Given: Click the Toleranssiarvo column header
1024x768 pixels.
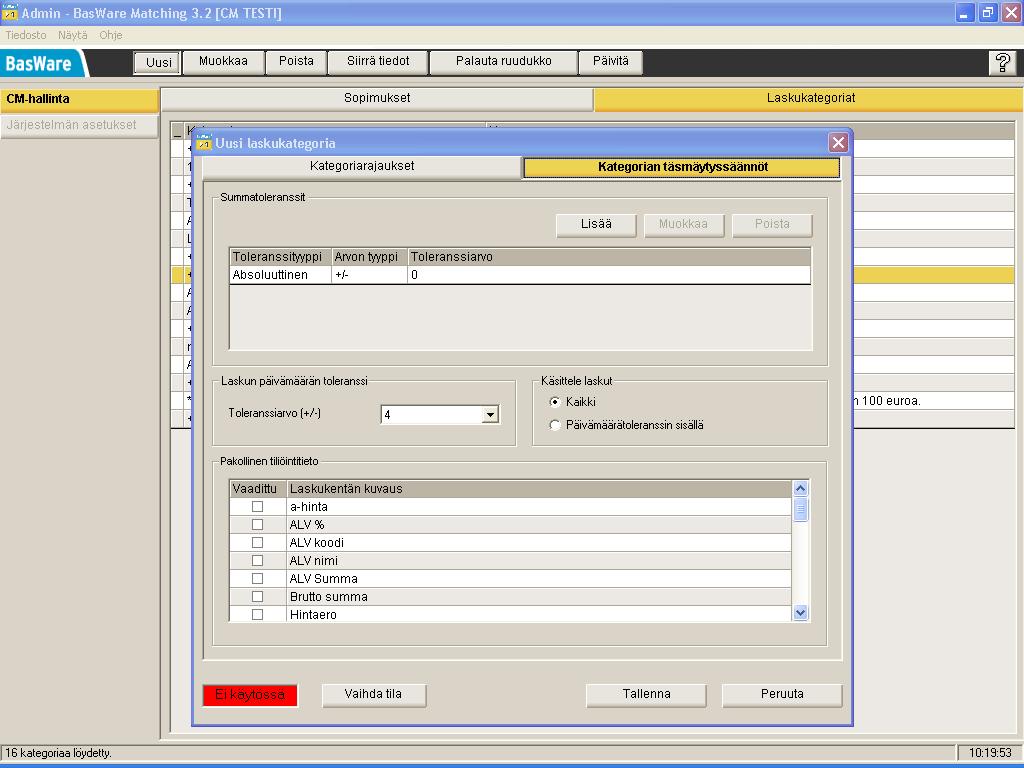Looking at the screenshot, I should tap(609, 257).
